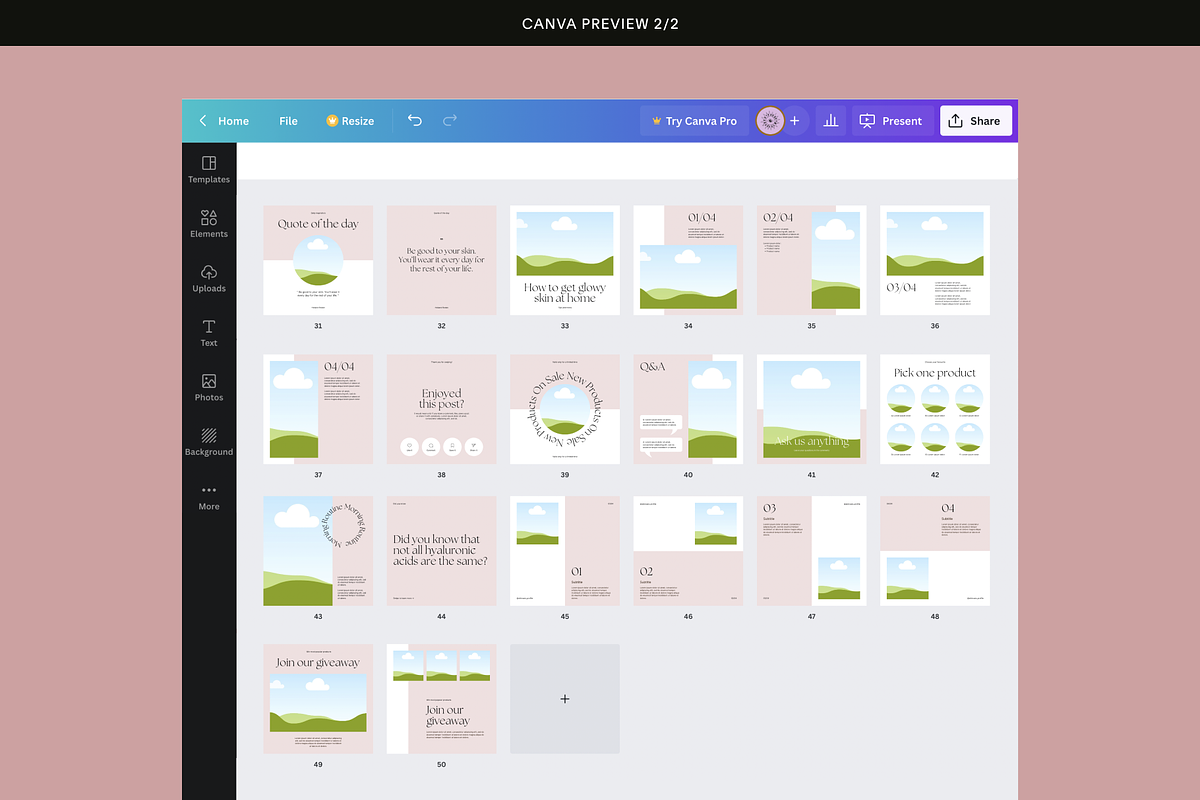Select page 36 with 03/04 heading
The width and height of the screenshot is (1200, 800).
(x=935, y=261)
